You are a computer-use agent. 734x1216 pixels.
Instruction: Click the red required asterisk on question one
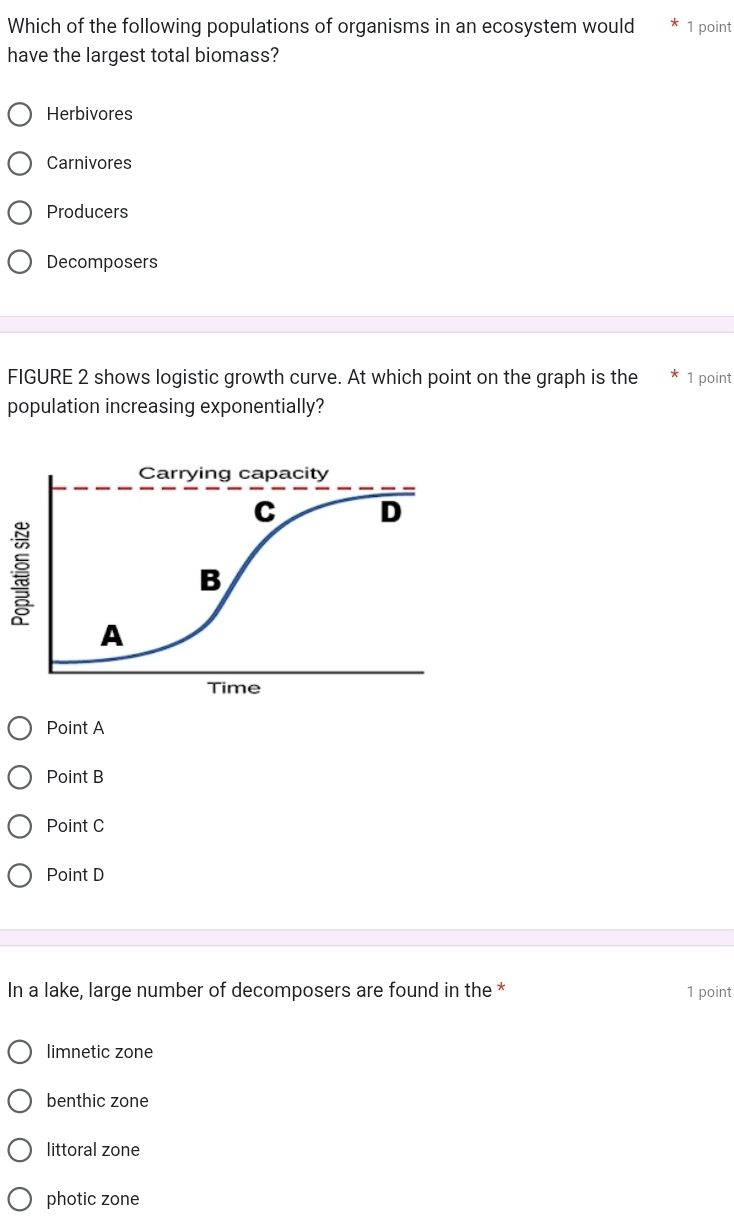tap(674, 25)
